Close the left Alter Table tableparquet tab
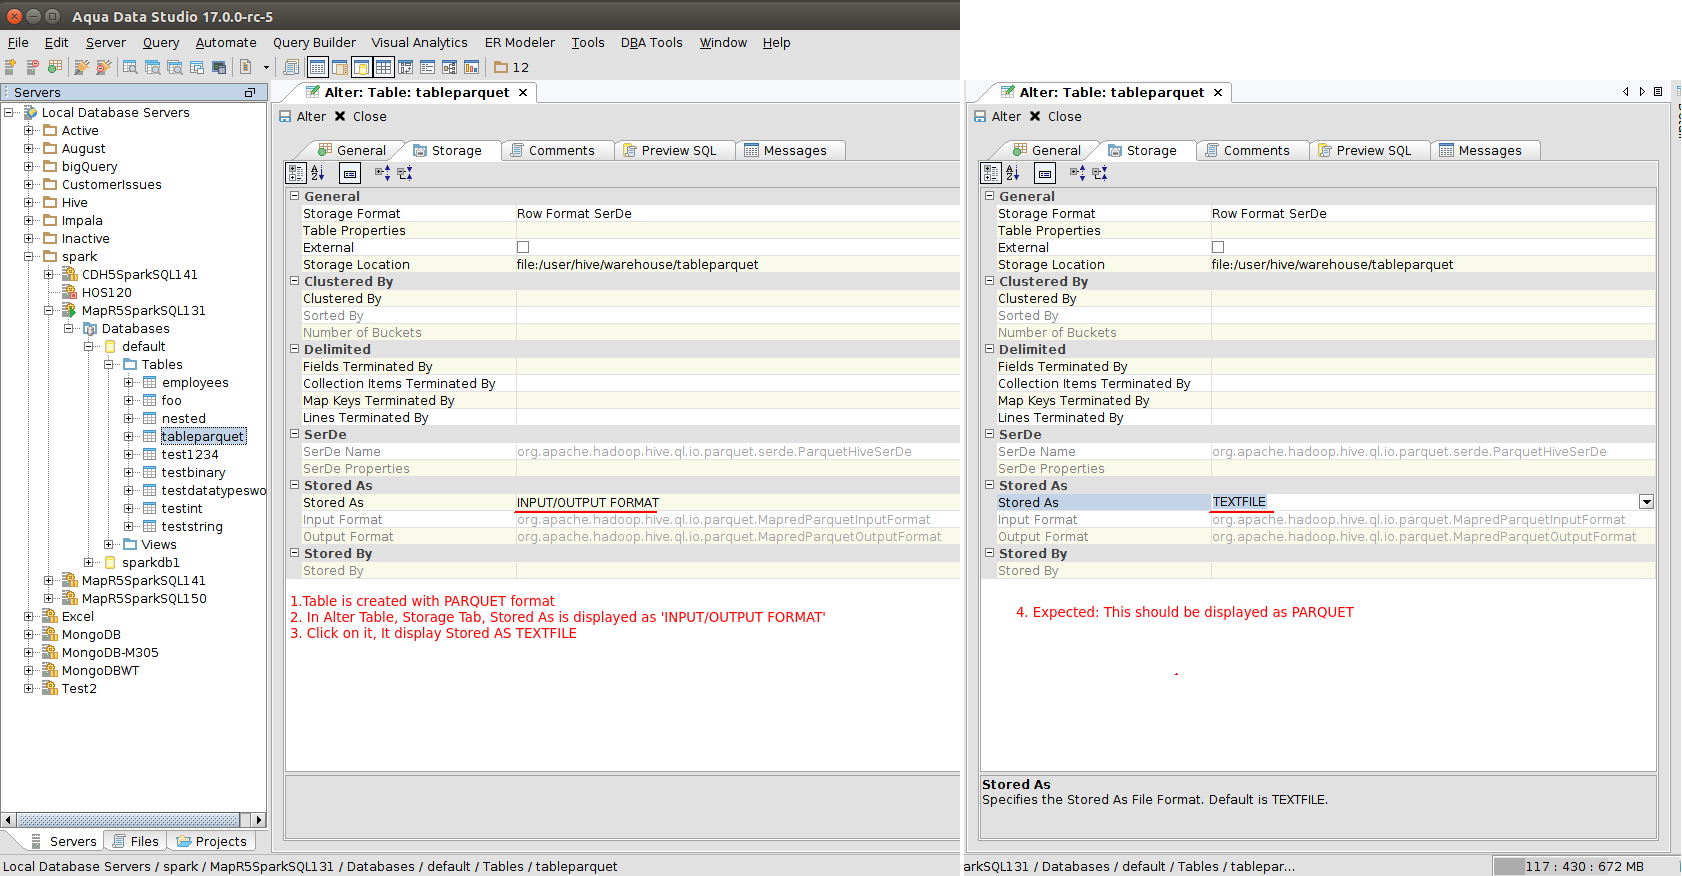Viewport: 1682px width, 876px height. coord(522,92)
